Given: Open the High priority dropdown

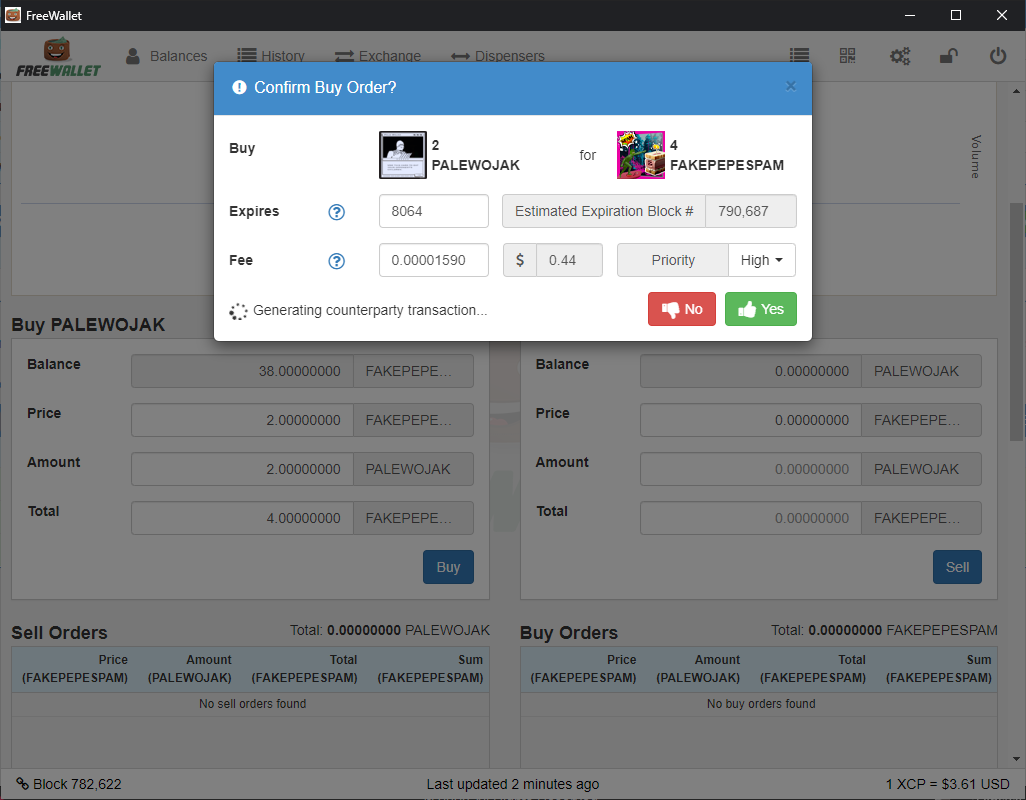Looking at the screenshot, I should [762, 260].
